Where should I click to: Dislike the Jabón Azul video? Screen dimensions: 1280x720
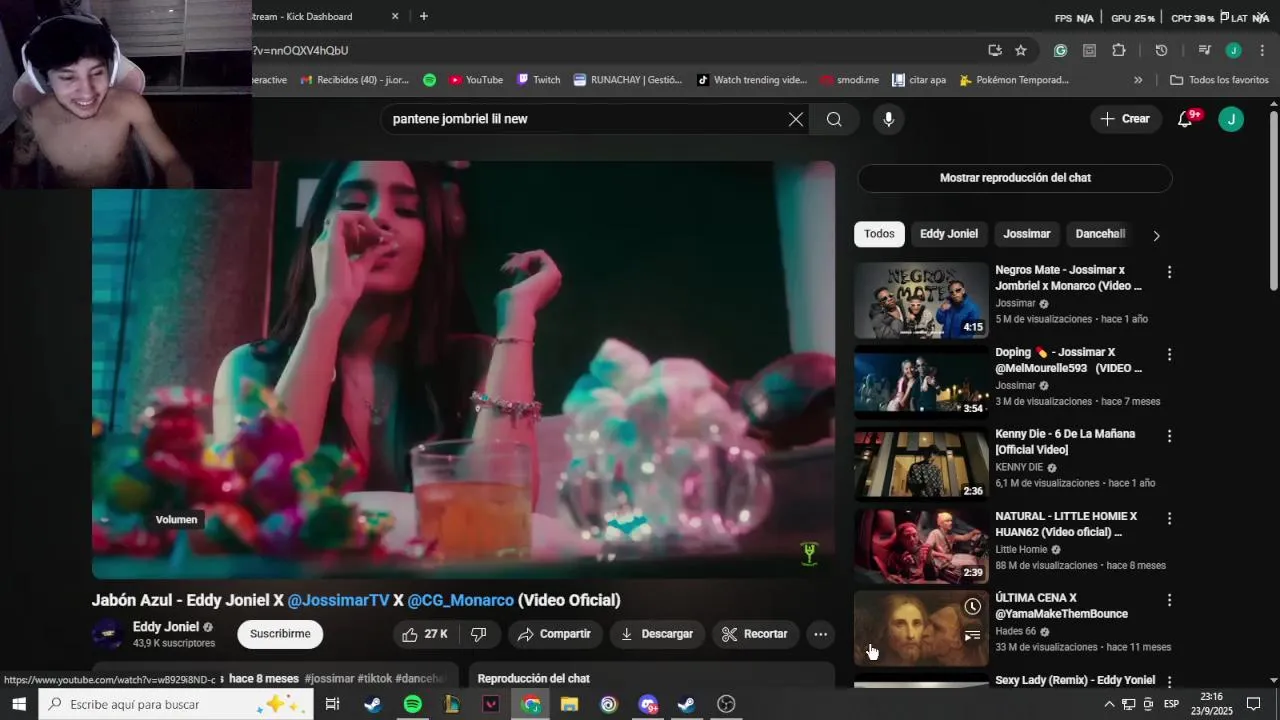[479, 634]
